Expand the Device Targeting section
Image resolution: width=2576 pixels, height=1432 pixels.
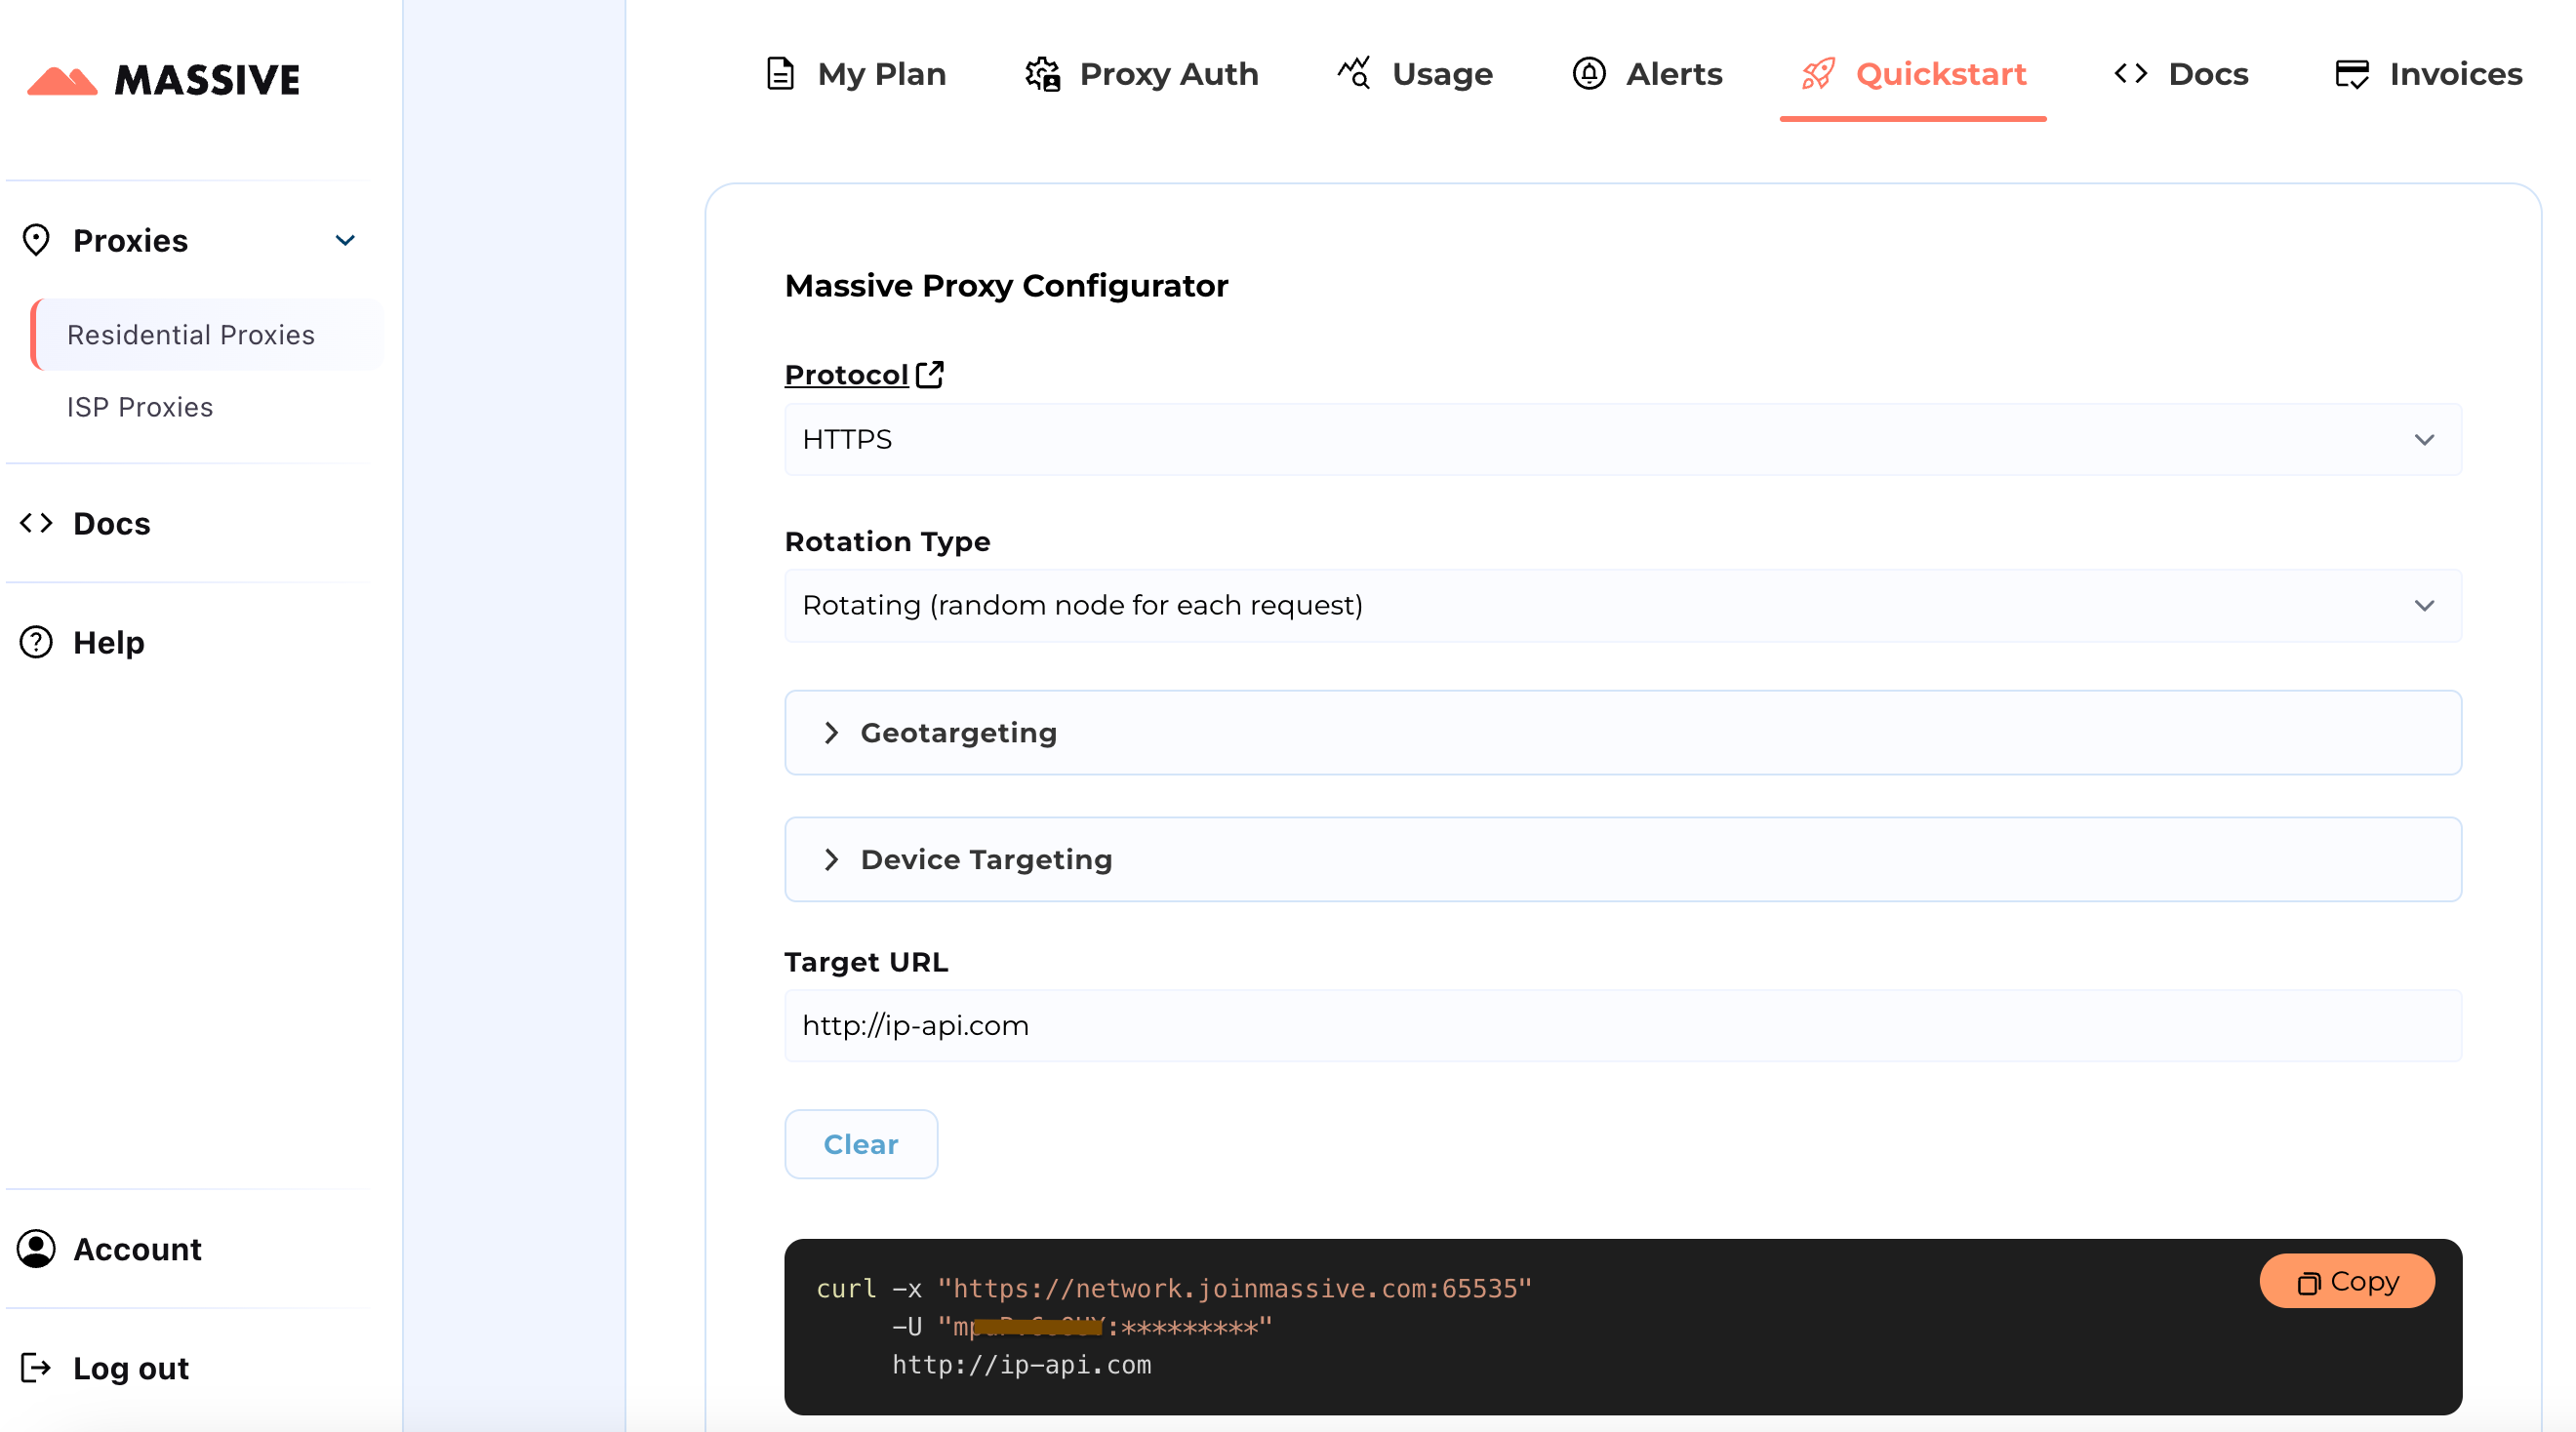pyautogui.click(x=1622, y=859)
